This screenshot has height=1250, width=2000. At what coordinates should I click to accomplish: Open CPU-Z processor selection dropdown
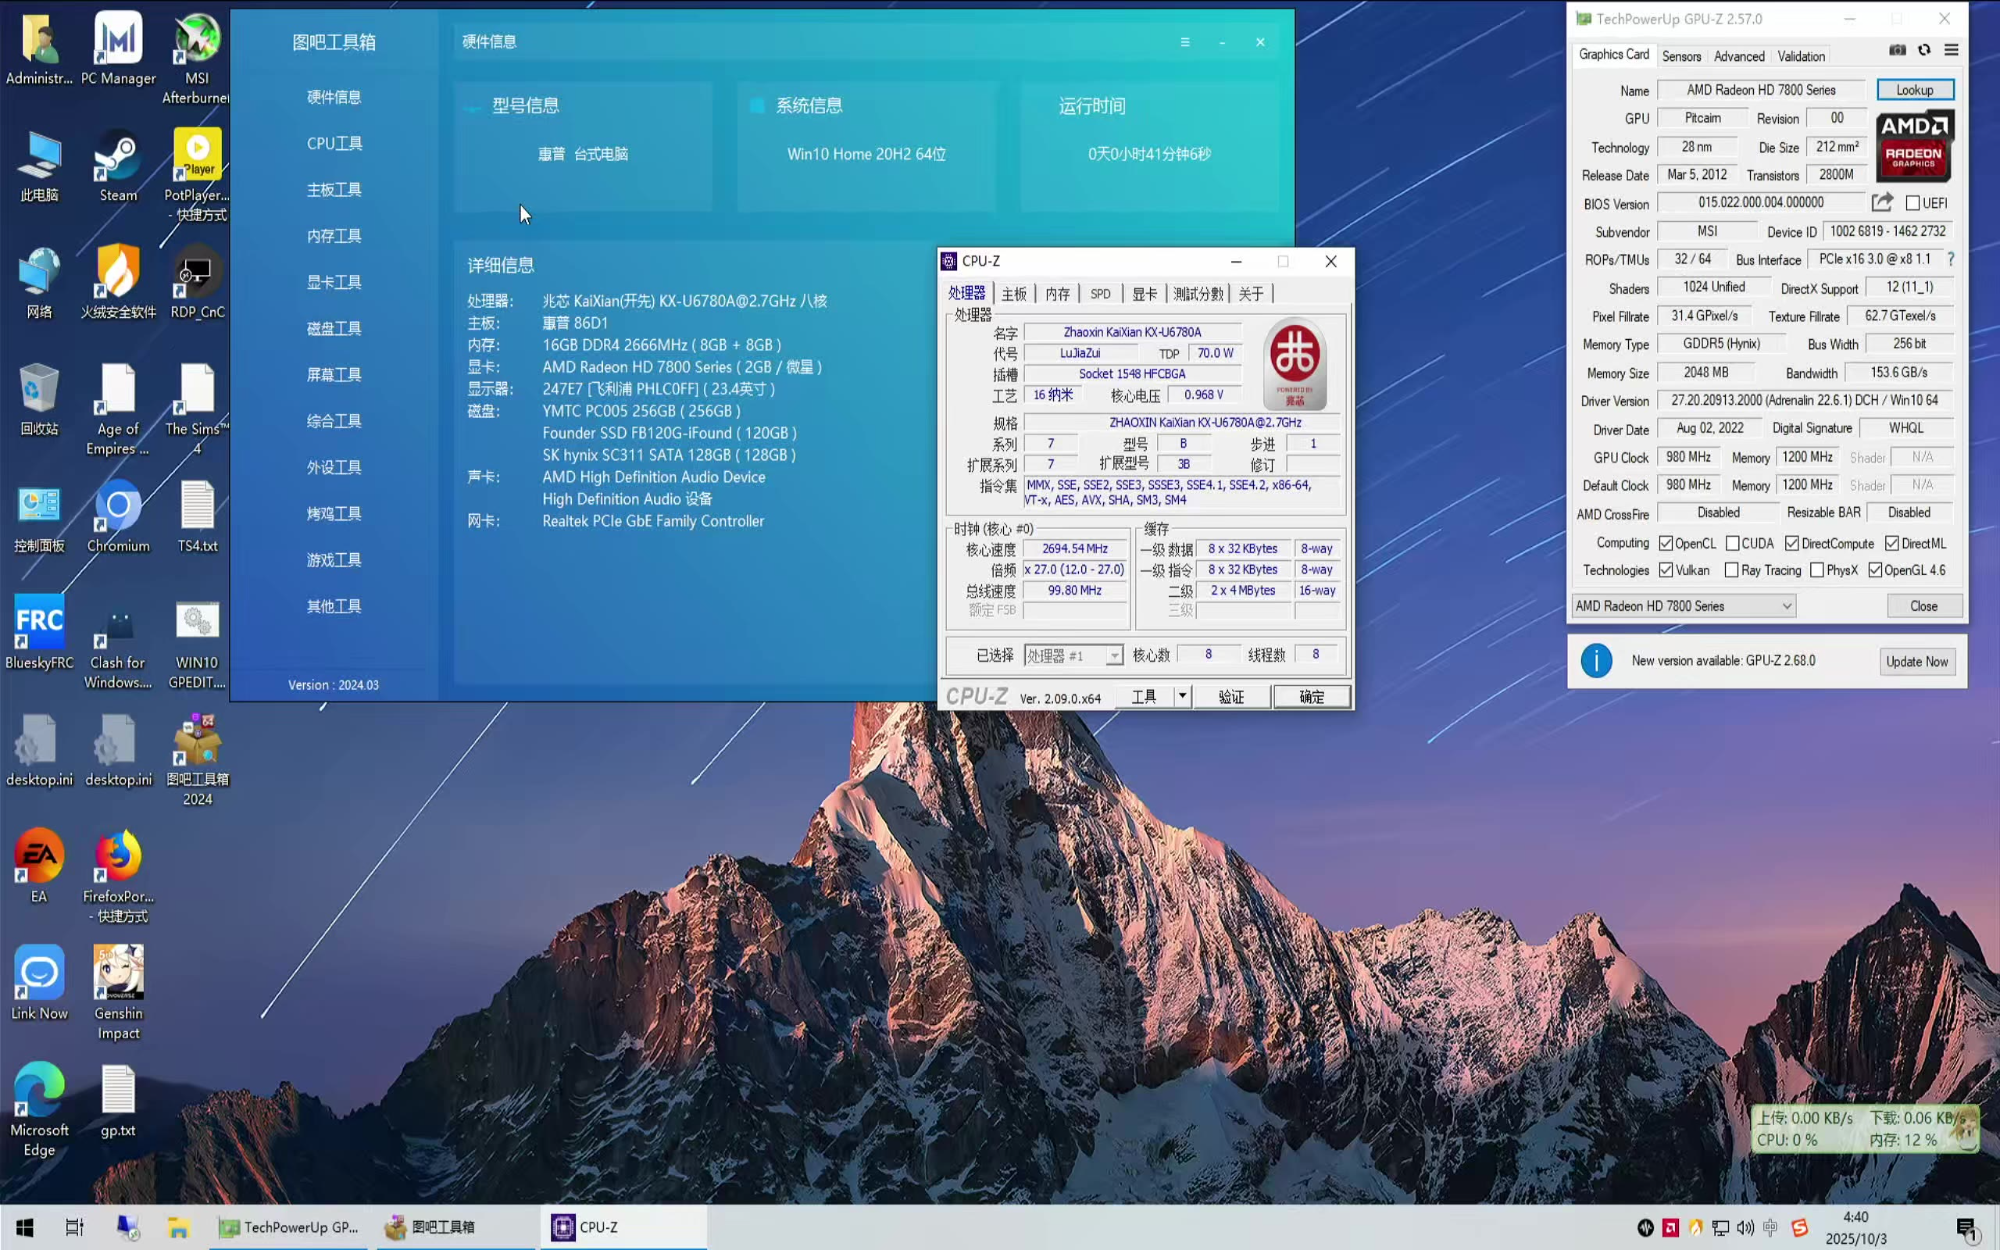1113,656
